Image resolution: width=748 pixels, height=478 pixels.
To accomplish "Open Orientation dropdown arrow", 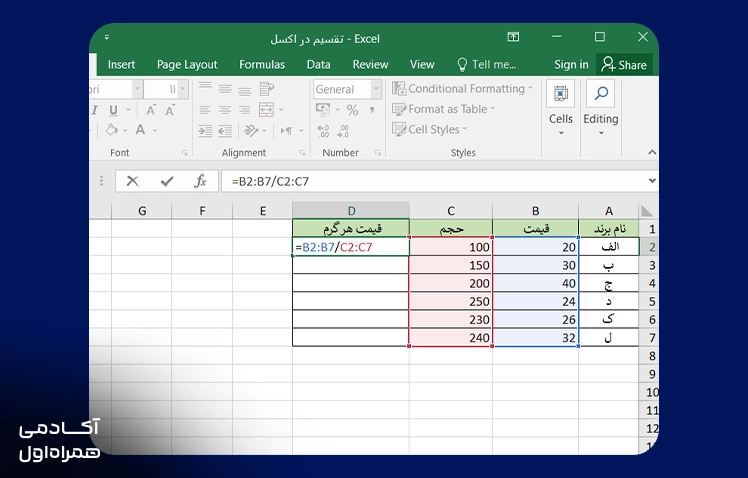I will (264, 130).
